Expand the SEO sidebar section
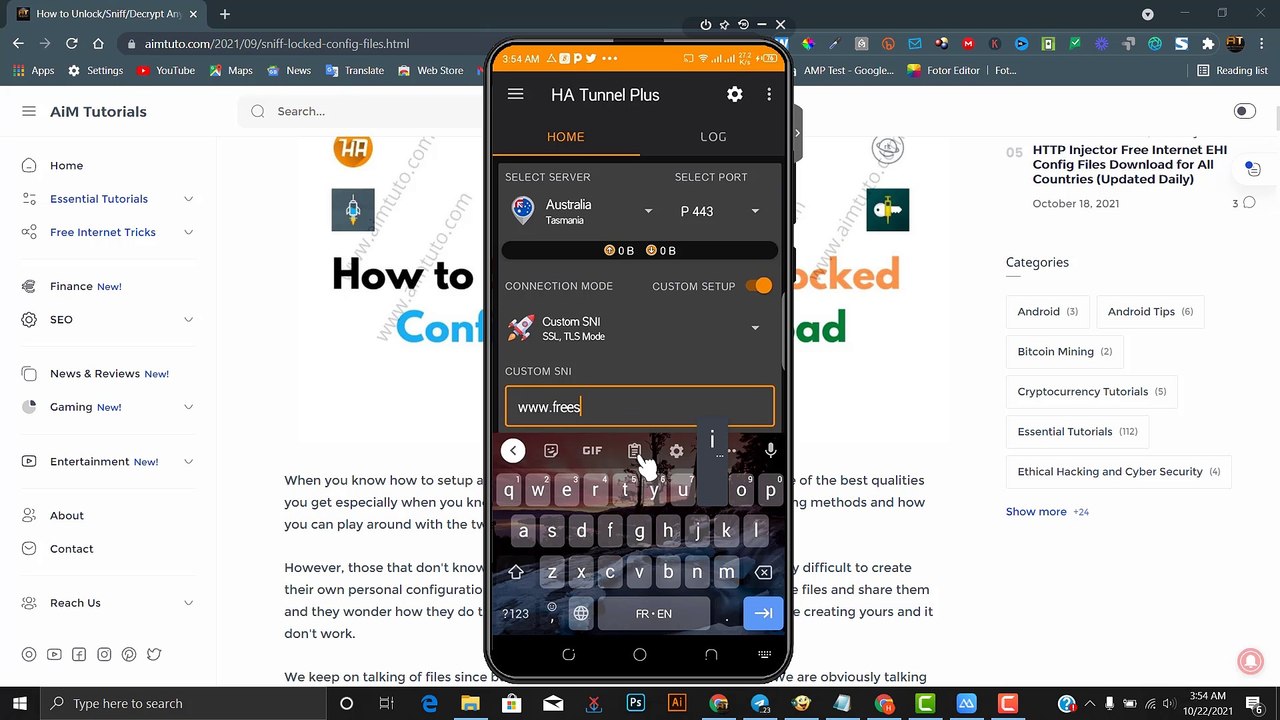The image size is (1280, 720). pos(188,319)
